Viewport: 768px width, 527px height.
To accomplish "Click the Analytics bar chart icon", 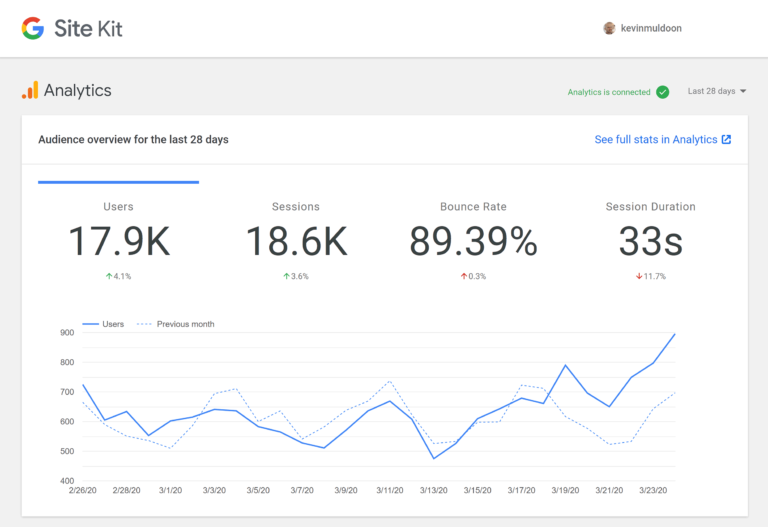I will pos(30,90).
